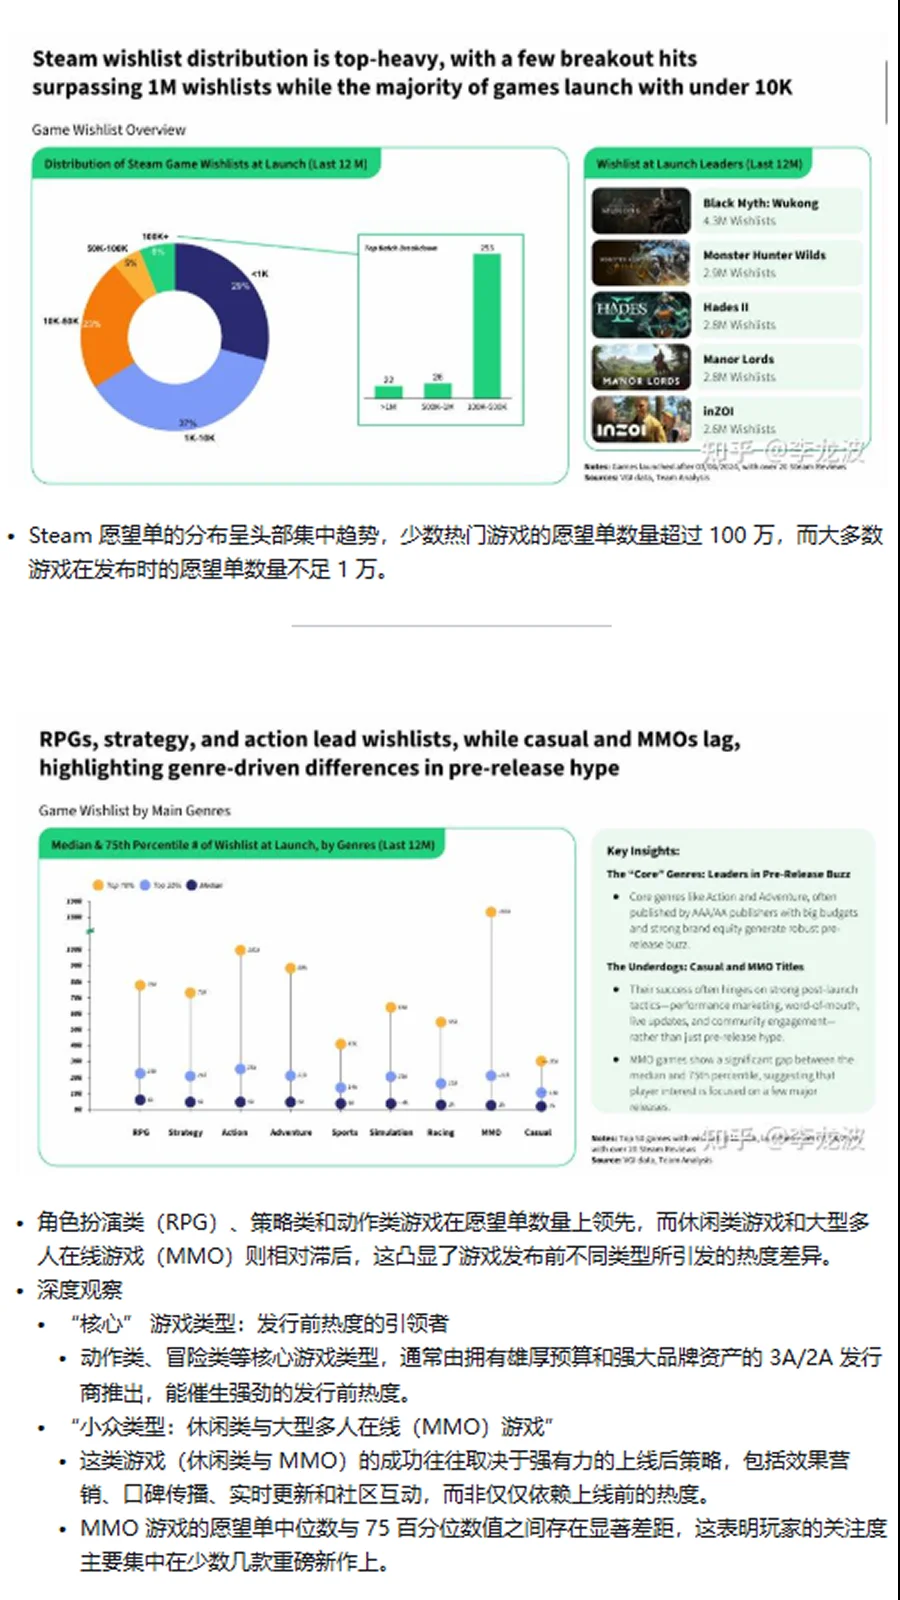900x1600 pixels.
Task: Click the small green bar labeled 22
Action: click(x=389, y=392)
